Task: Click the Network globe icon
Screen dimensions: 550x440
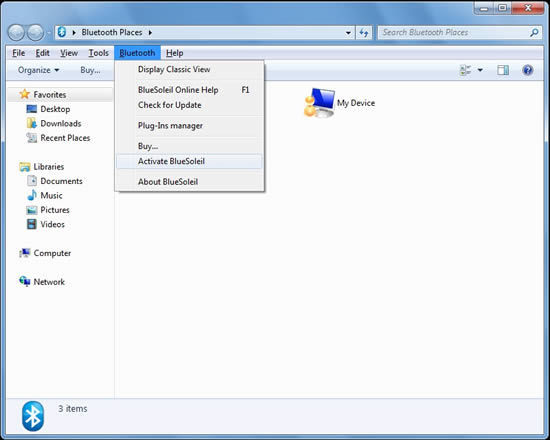Action: [25, 281]
